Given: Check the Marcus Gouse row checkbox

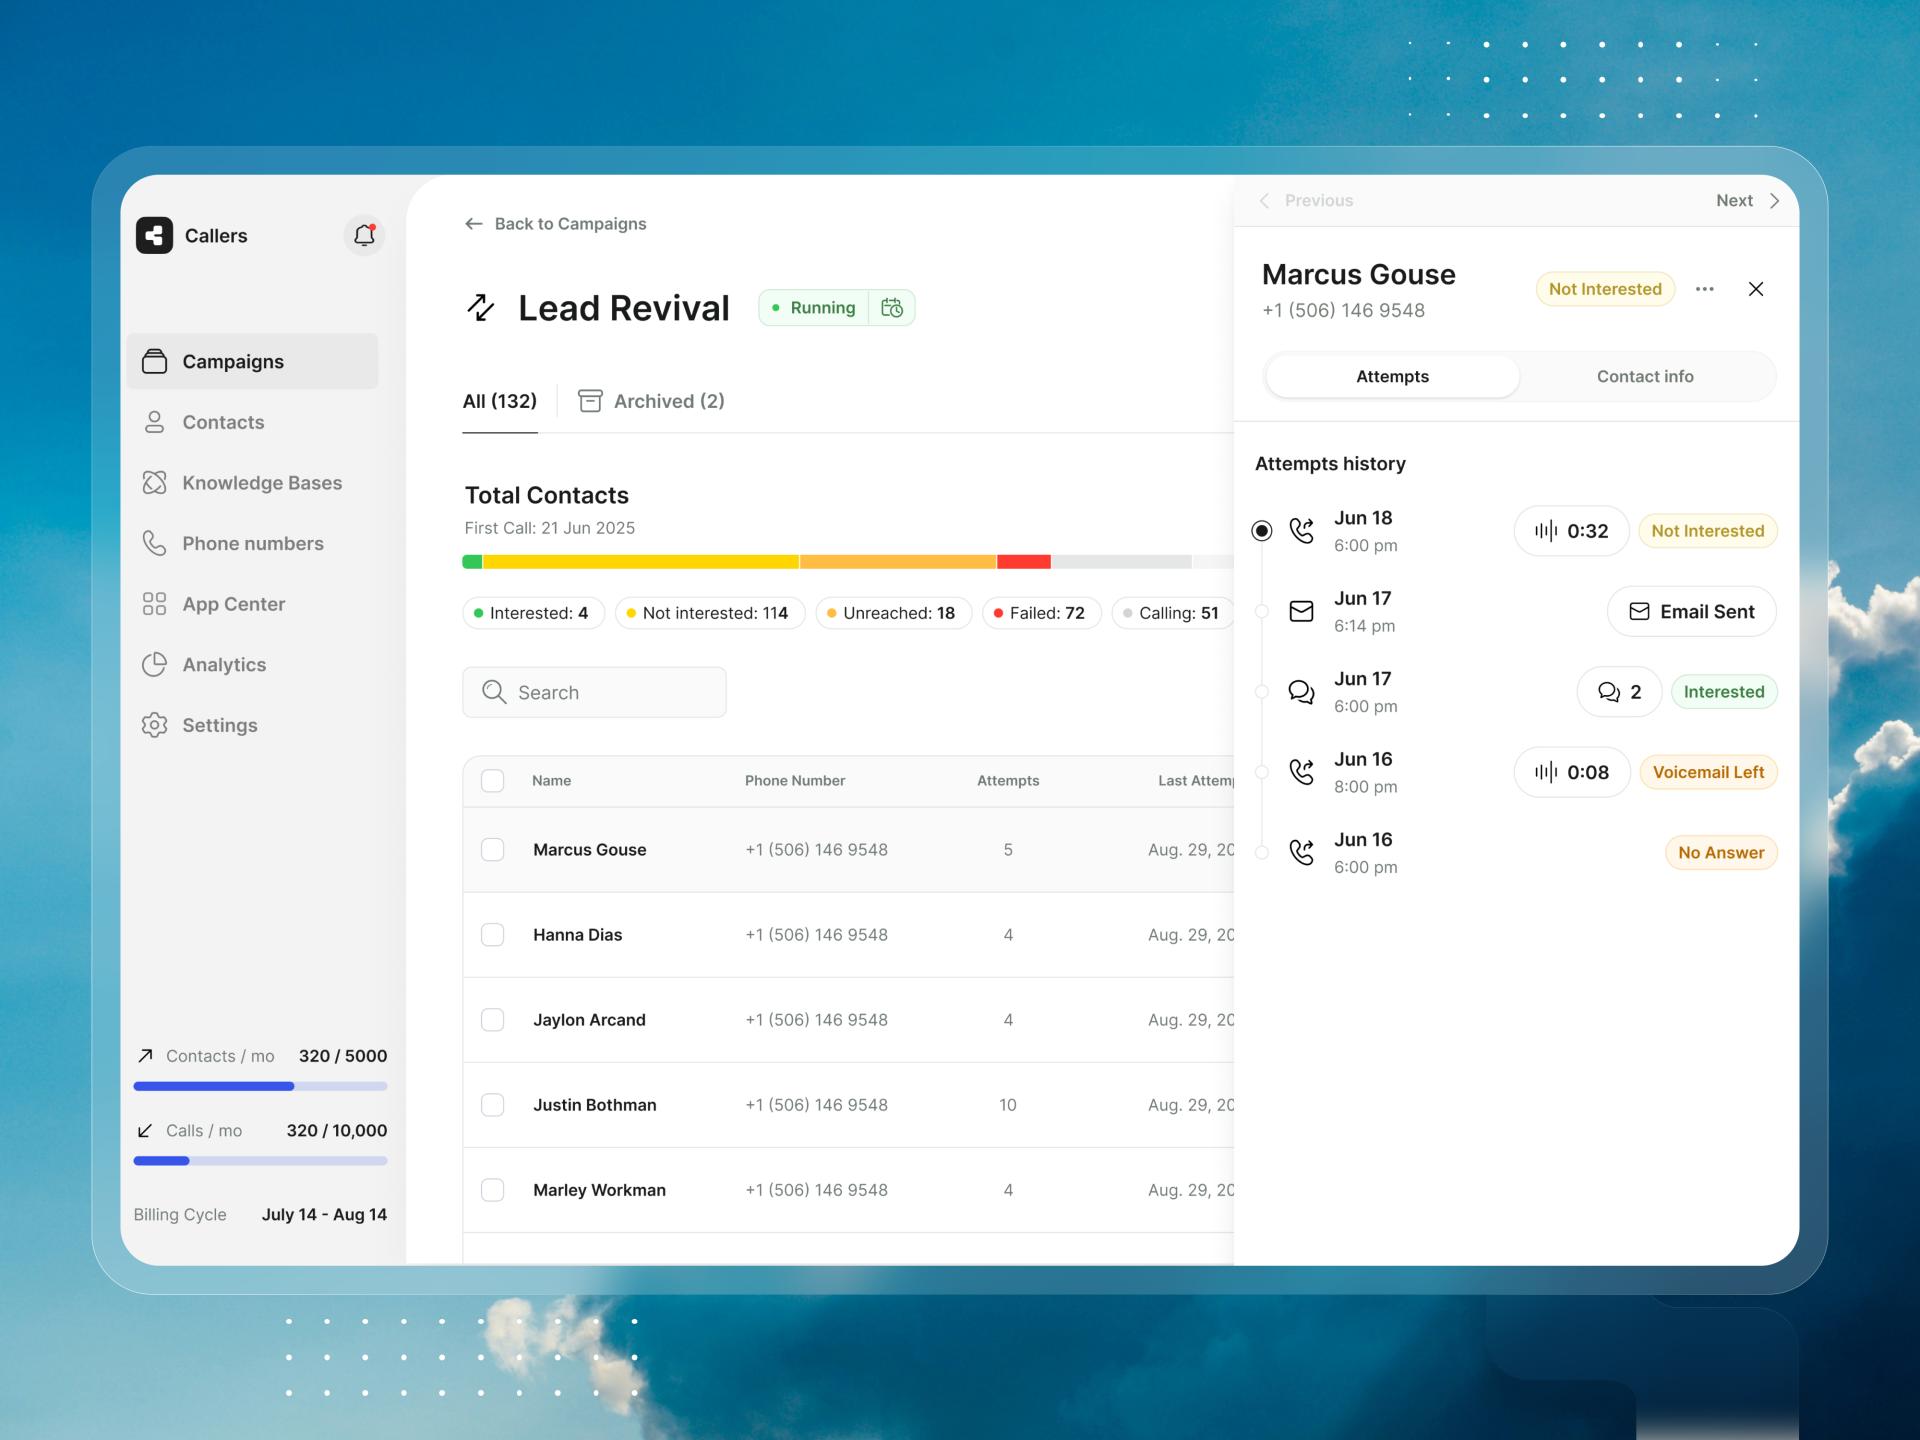Looking at the screenshot, I should point(492,850).
